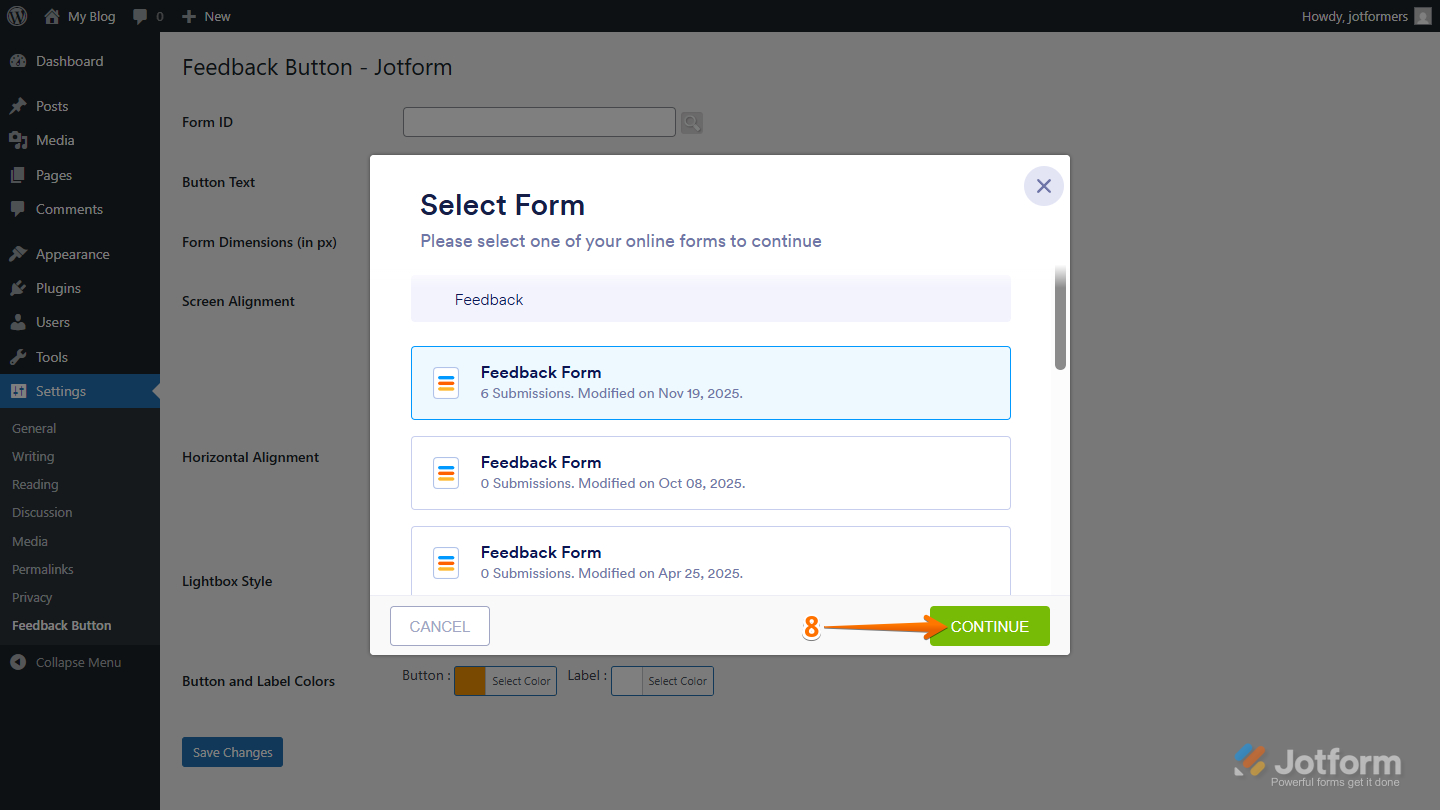Click the Plugins icon in sidebar
The image size is (1440, 810).
18,288
